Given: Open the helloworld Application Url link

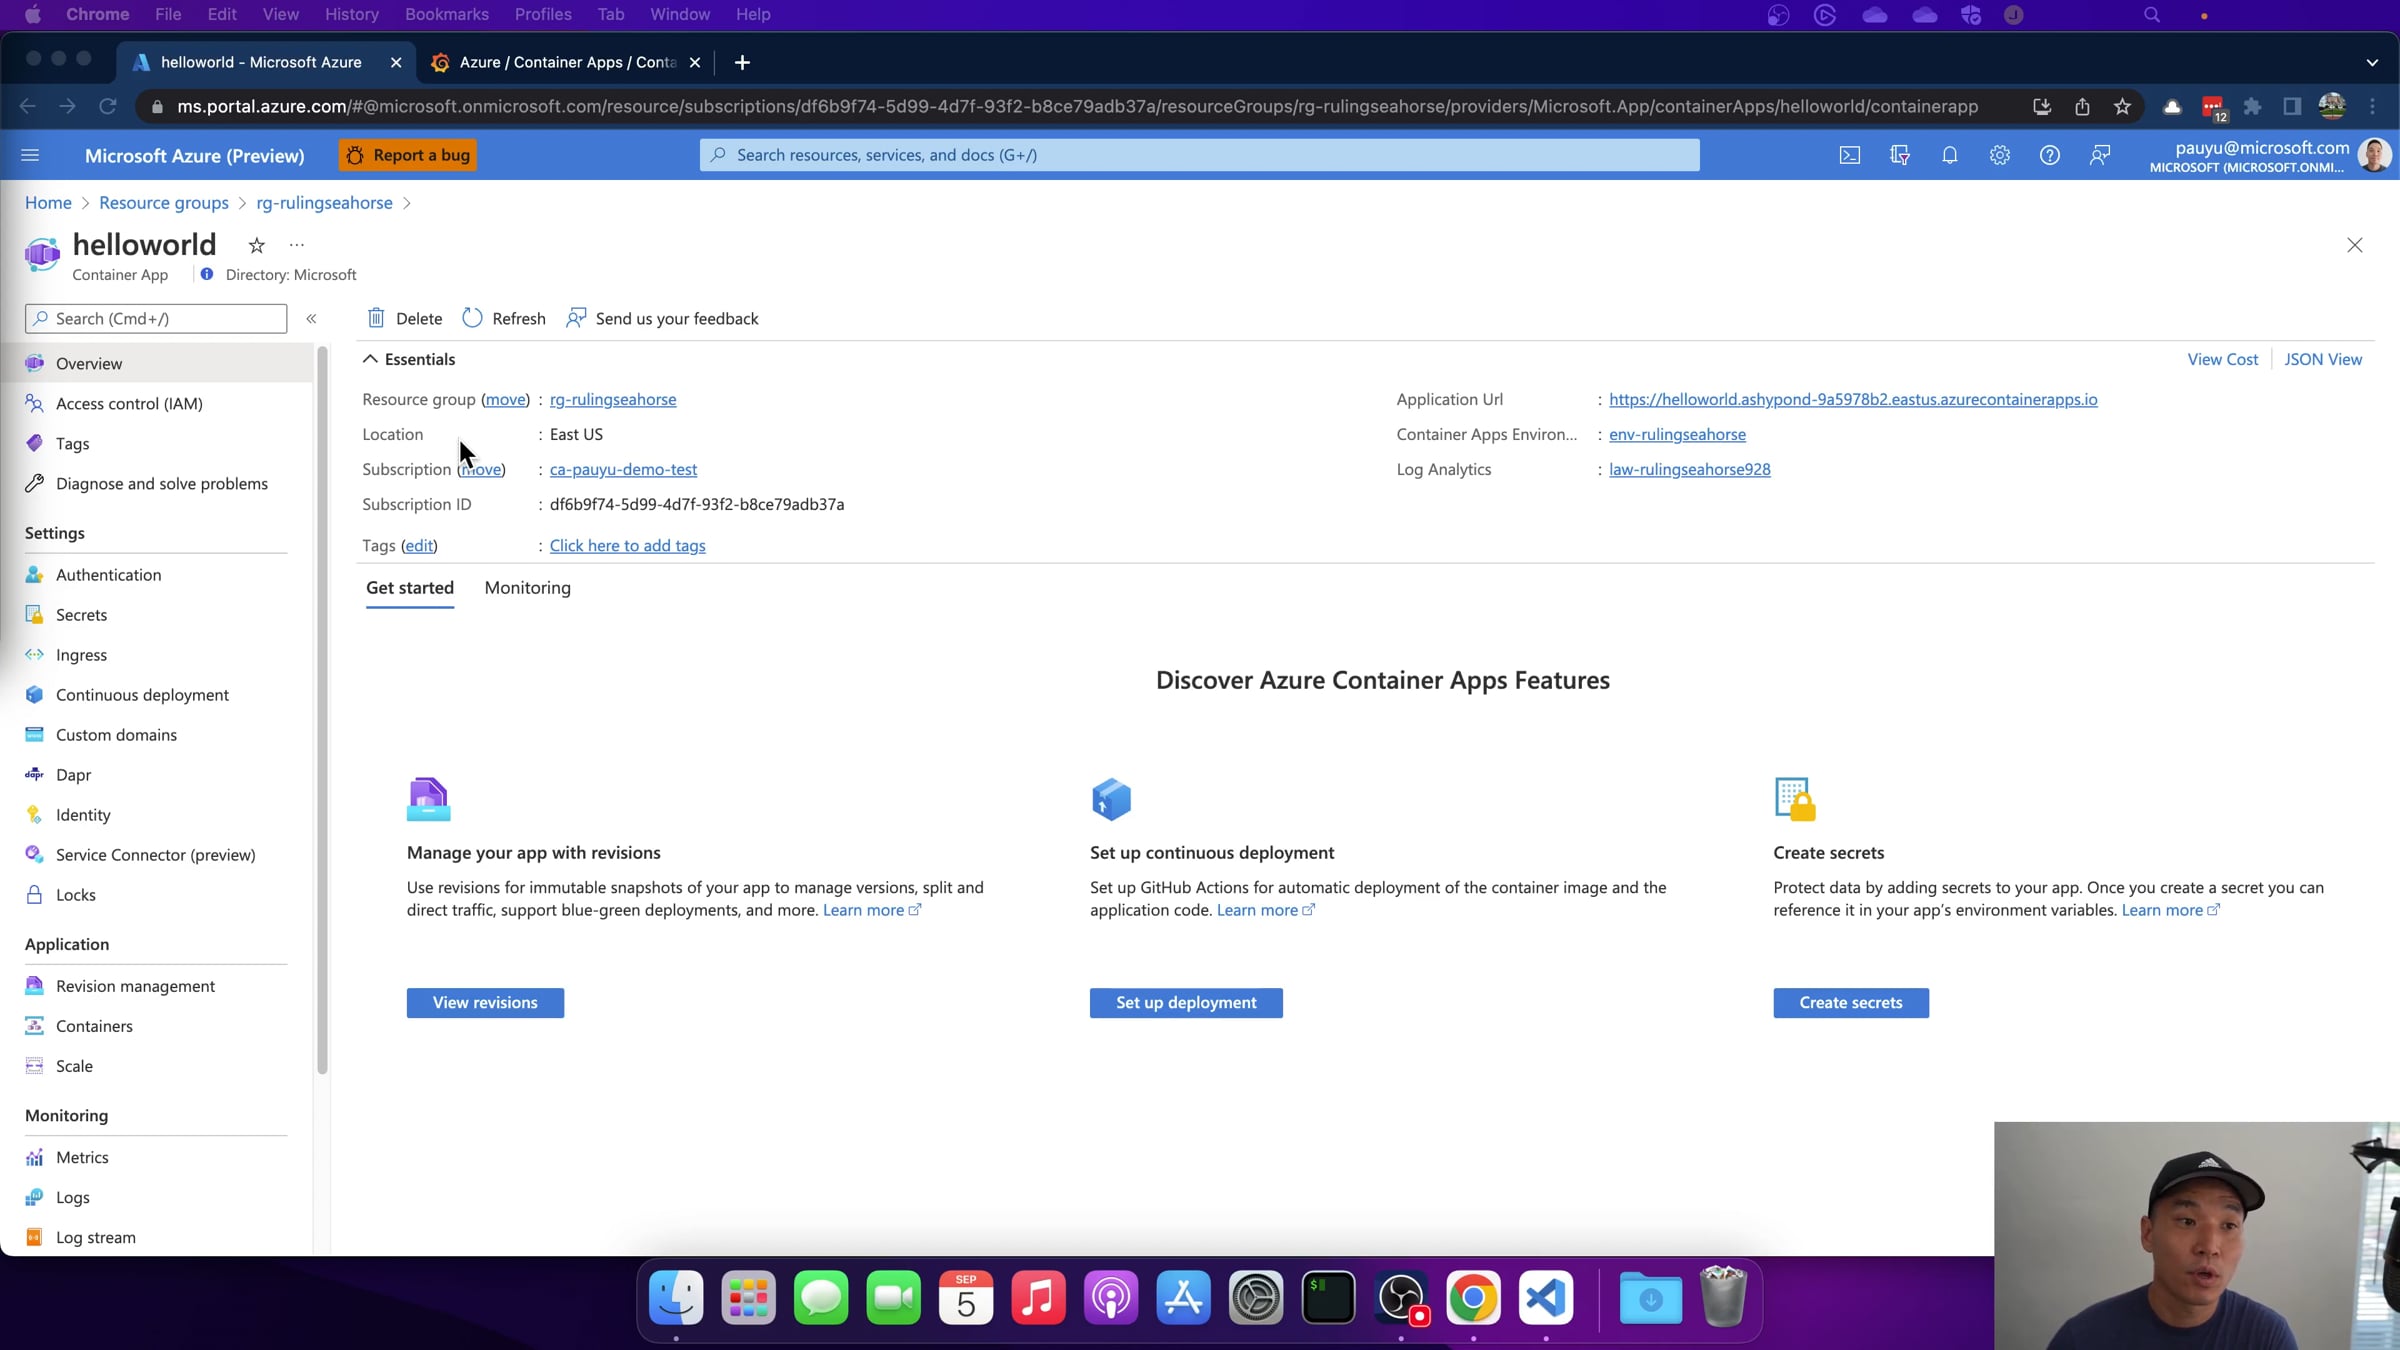Looking at the screenshot, I should pyautogui.click(x=1853, y=399).
